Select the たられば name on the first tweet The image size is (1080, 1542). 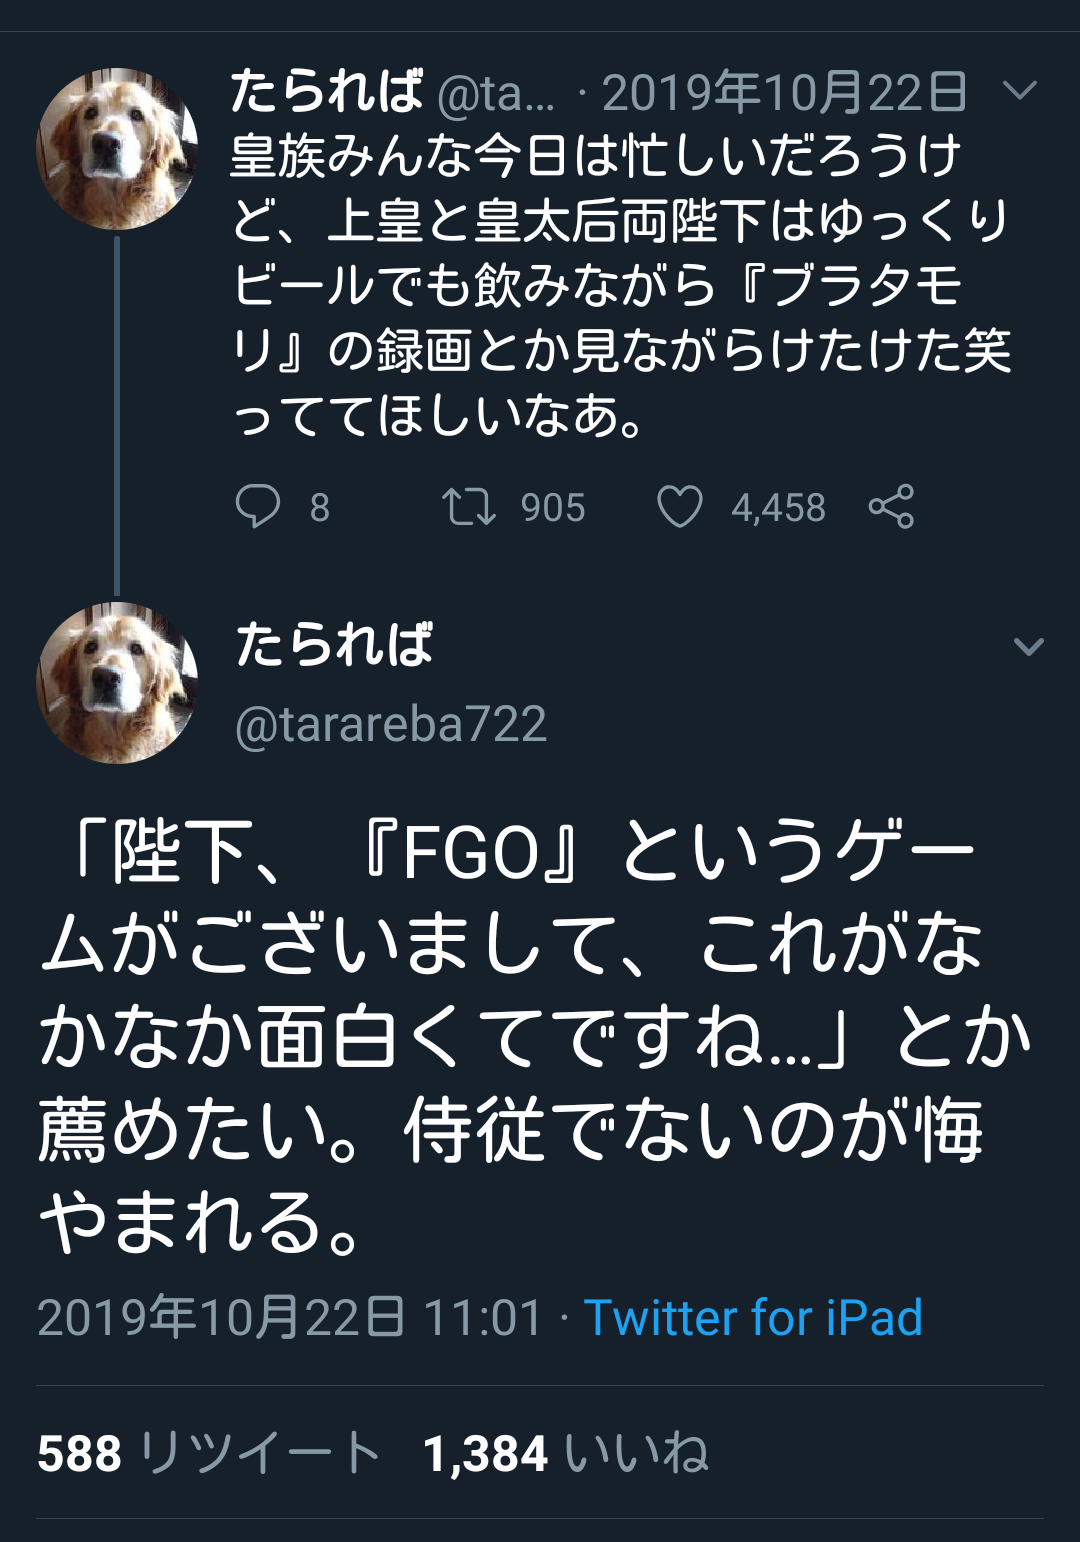(327, 92)
